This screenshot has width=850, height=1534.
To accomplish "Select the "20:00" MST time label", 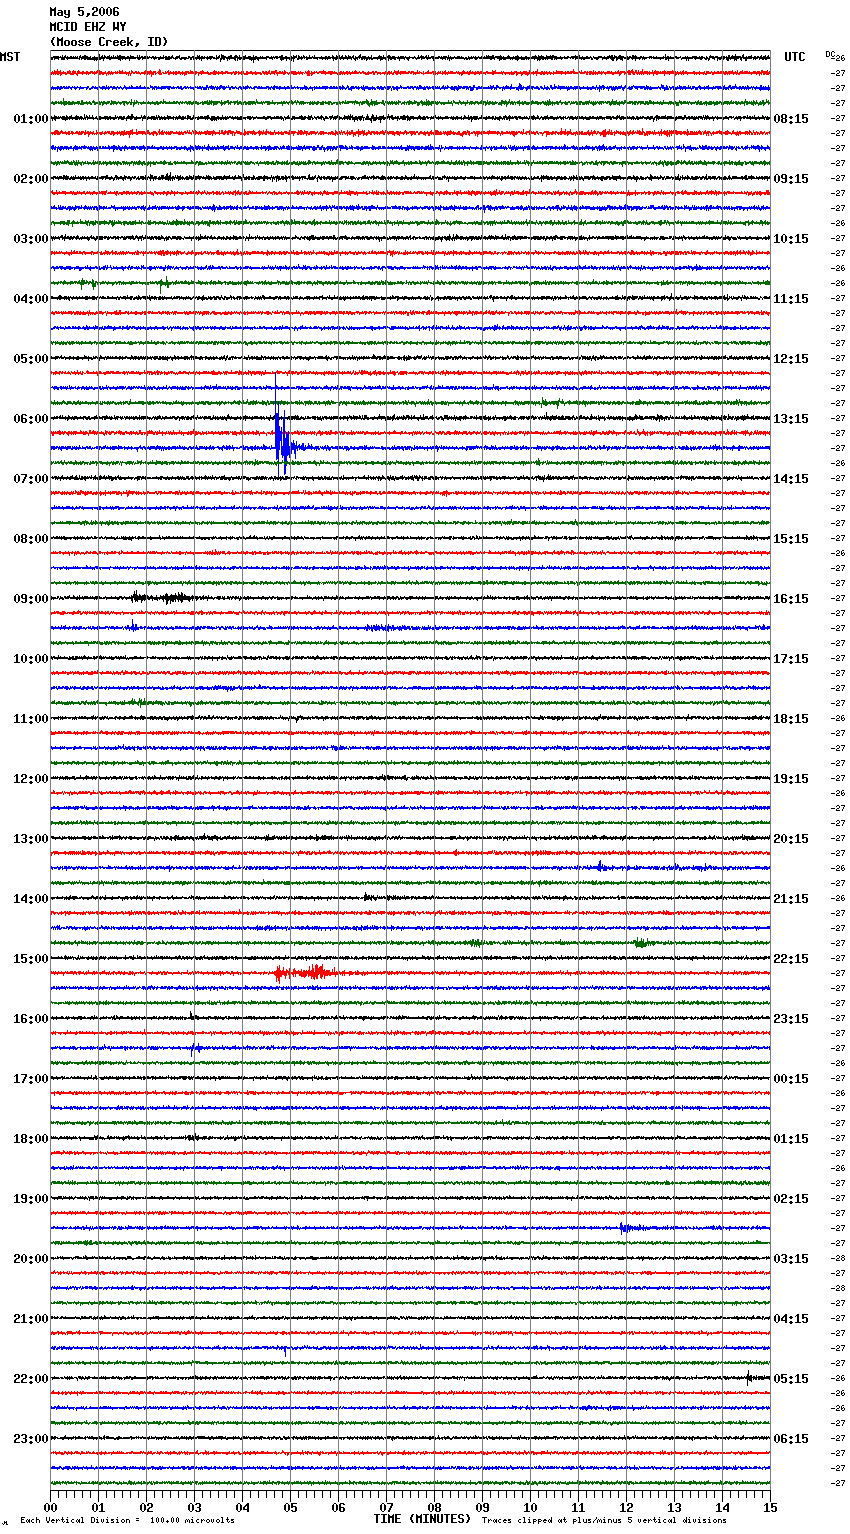I will pyautogui.click(x=31, y=1259).
